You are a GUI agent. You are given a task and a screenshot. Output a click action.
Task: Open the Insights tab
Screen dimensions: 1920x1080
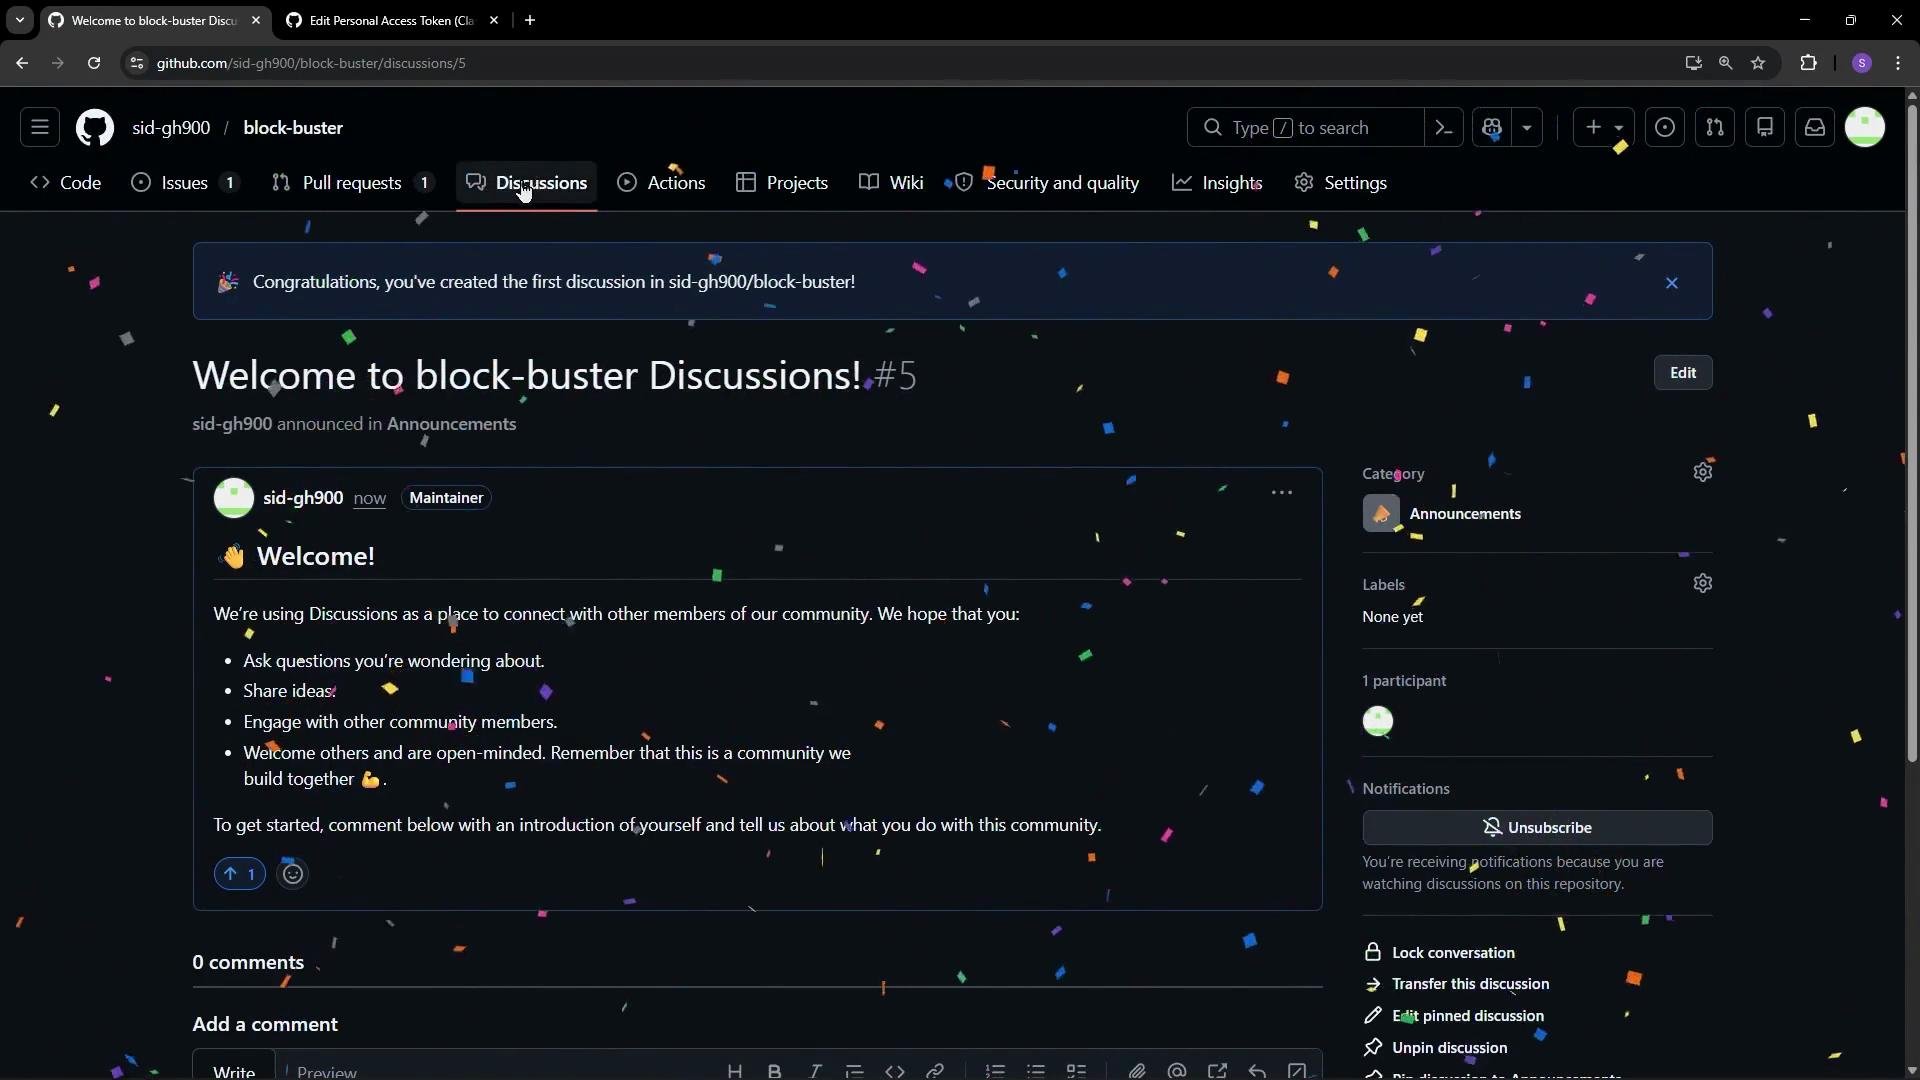[x=1218, y=183]
